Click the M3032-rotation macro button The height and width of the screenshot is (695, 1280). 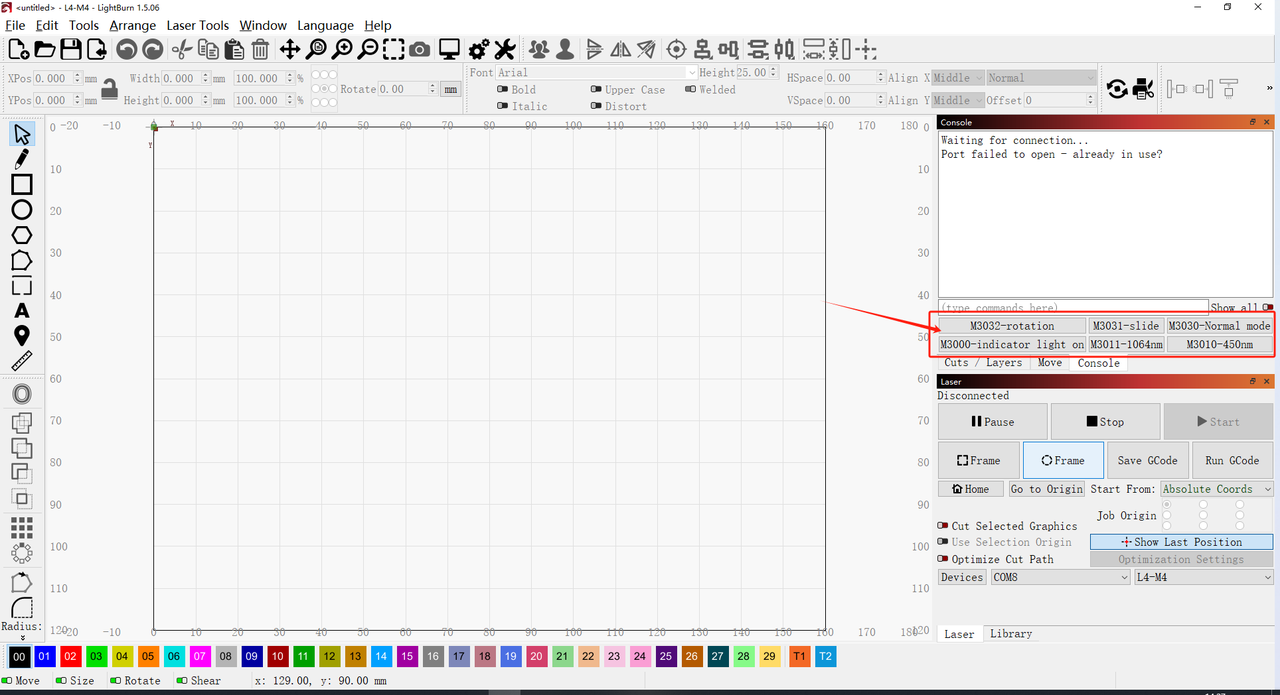pos(1012,326)
